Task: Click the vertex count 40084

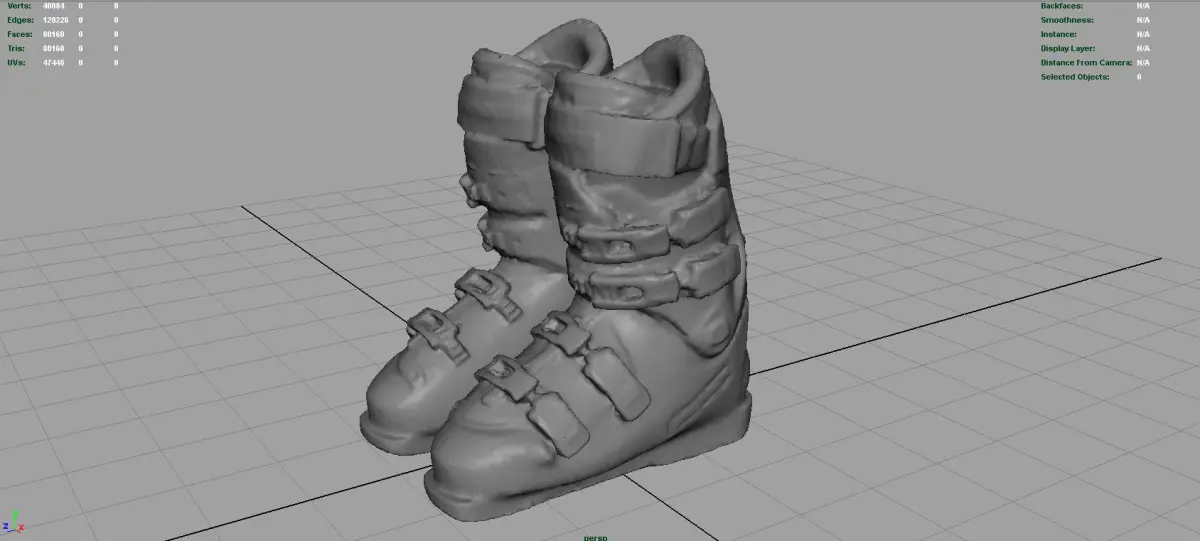Action: [54, 6]
